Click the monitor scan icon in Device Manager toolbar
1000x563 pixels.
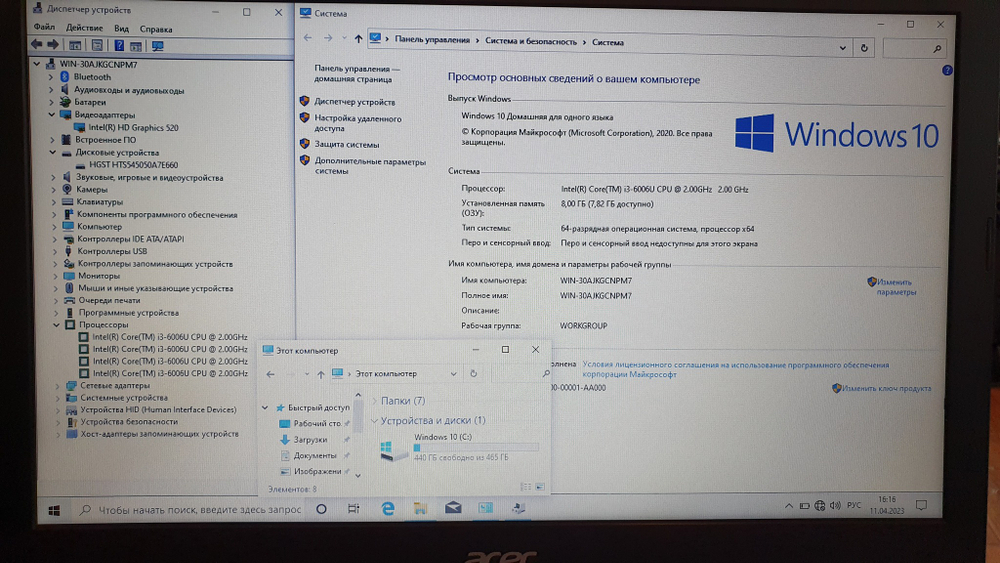[x=158, y=46]
